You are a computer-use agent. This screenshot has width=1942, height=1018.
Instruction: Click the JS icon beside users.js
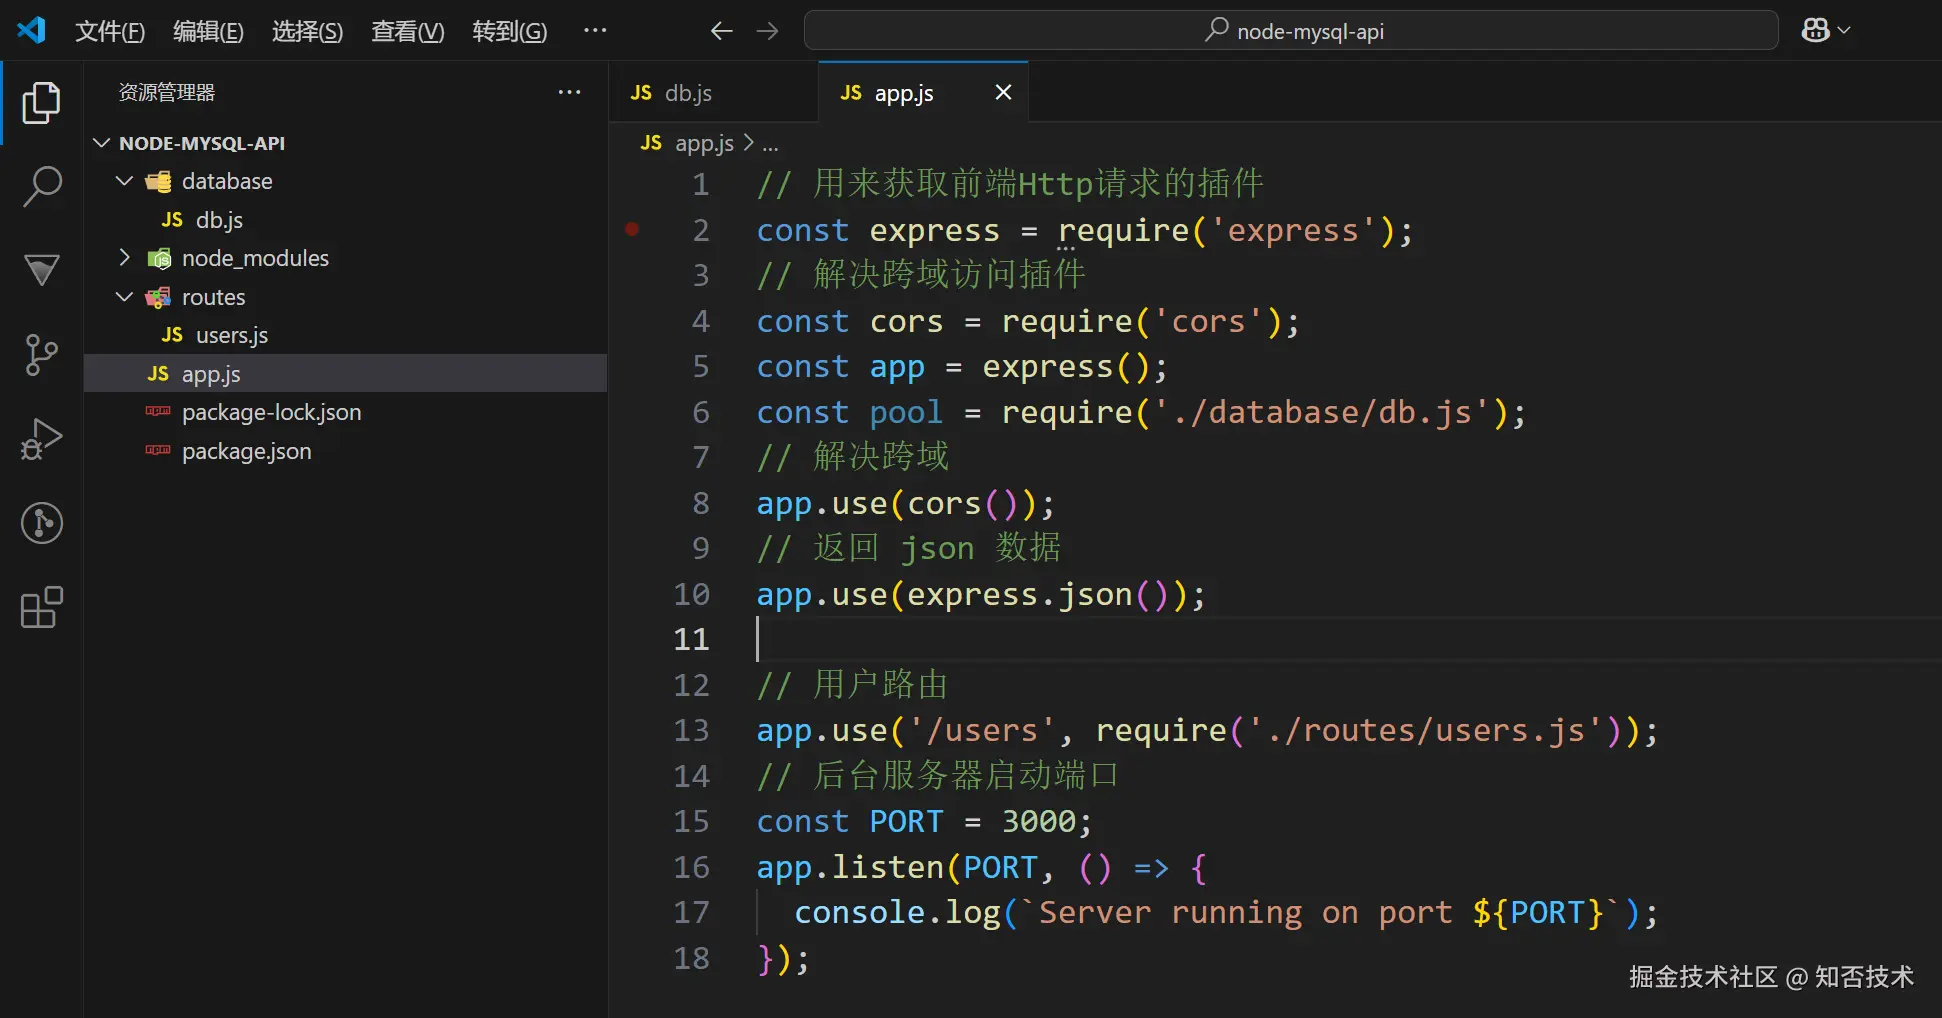click(172, 335)
